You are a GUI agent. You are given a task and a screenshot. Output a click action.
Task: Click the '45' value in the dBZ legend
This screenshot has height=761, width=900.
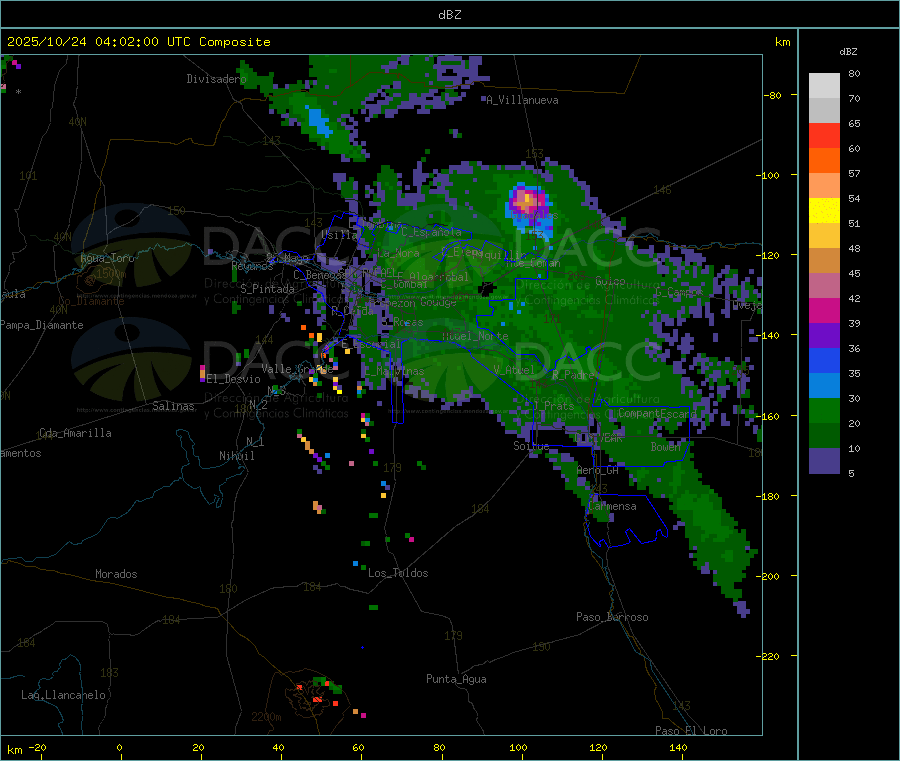pos(854,274)
